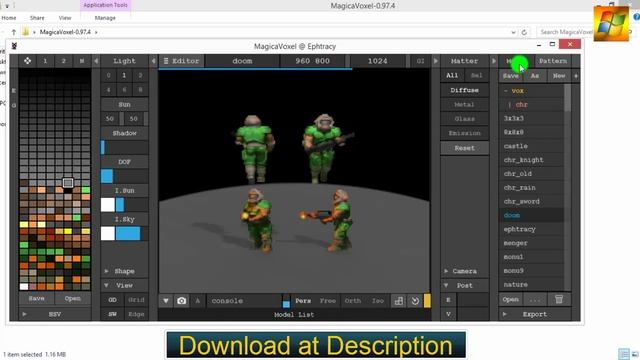Collapse the View section
This screenshot has height=360, width=640.
point(124,285)
